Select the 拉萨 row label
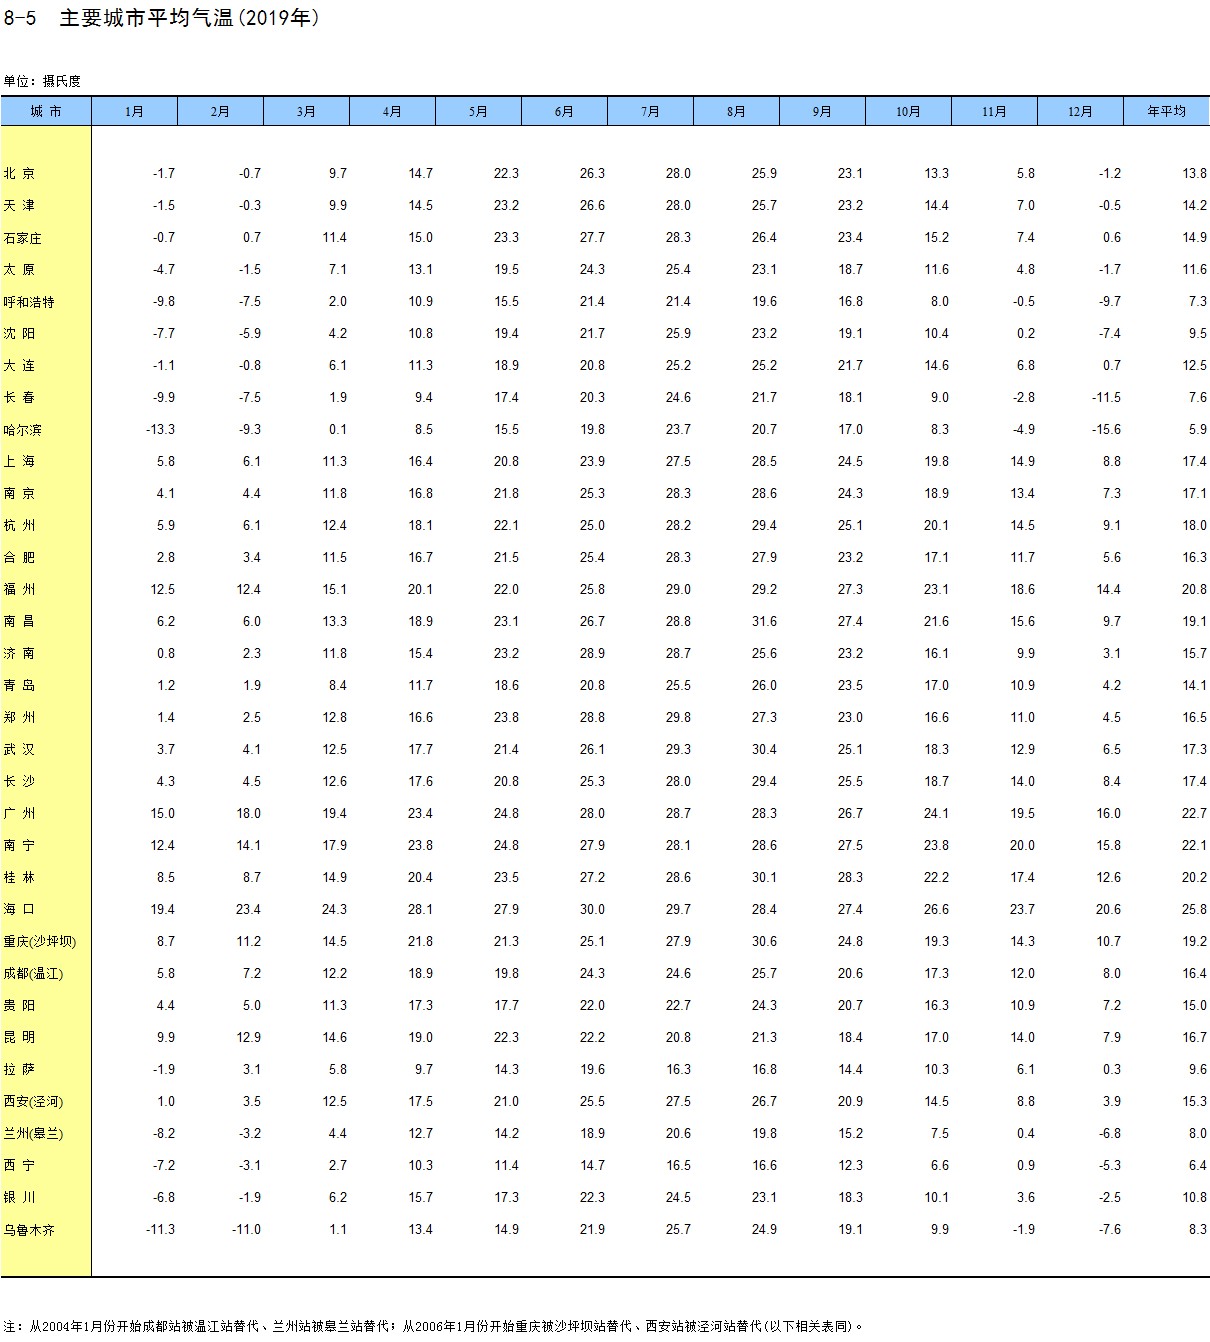The height and width of the screenshot is (1342, 1210). coord(19,1069)
